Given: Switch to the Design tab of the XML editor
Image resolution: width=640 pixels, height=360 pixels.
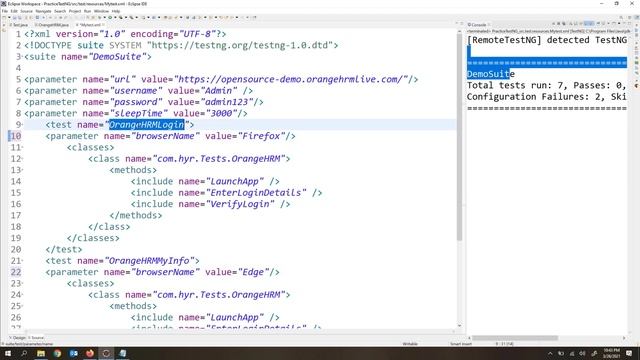Looking at the screenshot, I should pyautogui.click(x=18, y=338).
